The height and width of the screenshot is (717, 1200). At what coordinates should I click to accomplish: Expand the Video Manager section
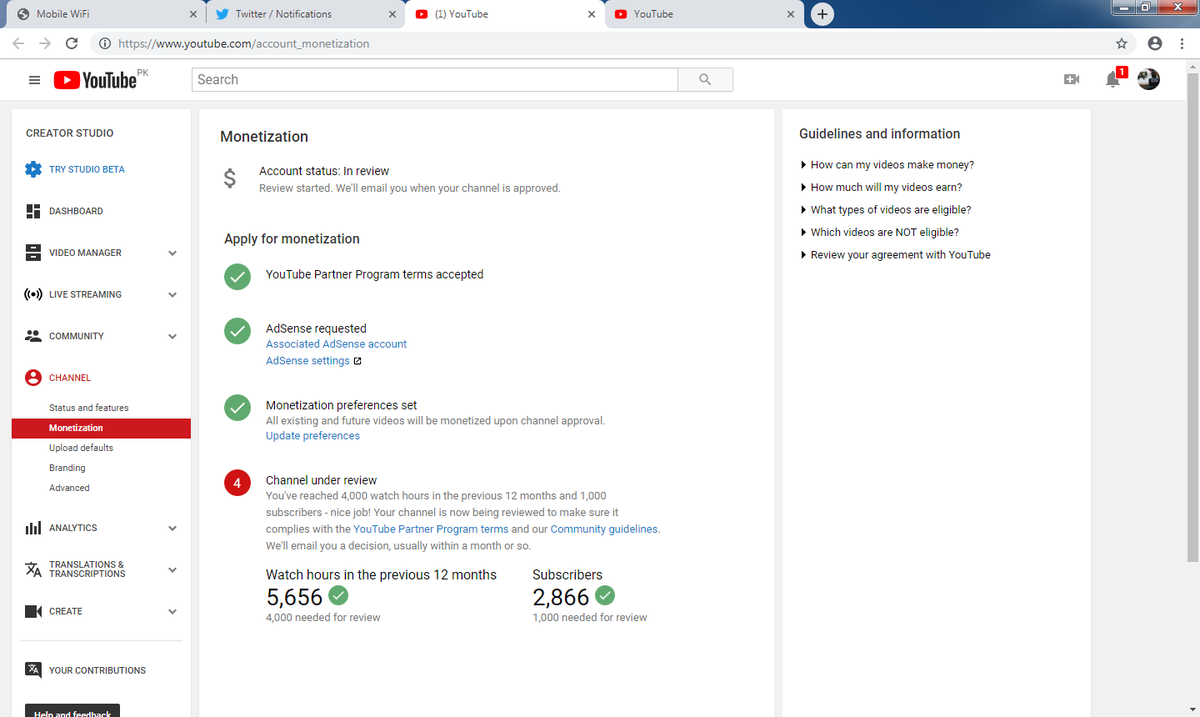coord(172,253)
